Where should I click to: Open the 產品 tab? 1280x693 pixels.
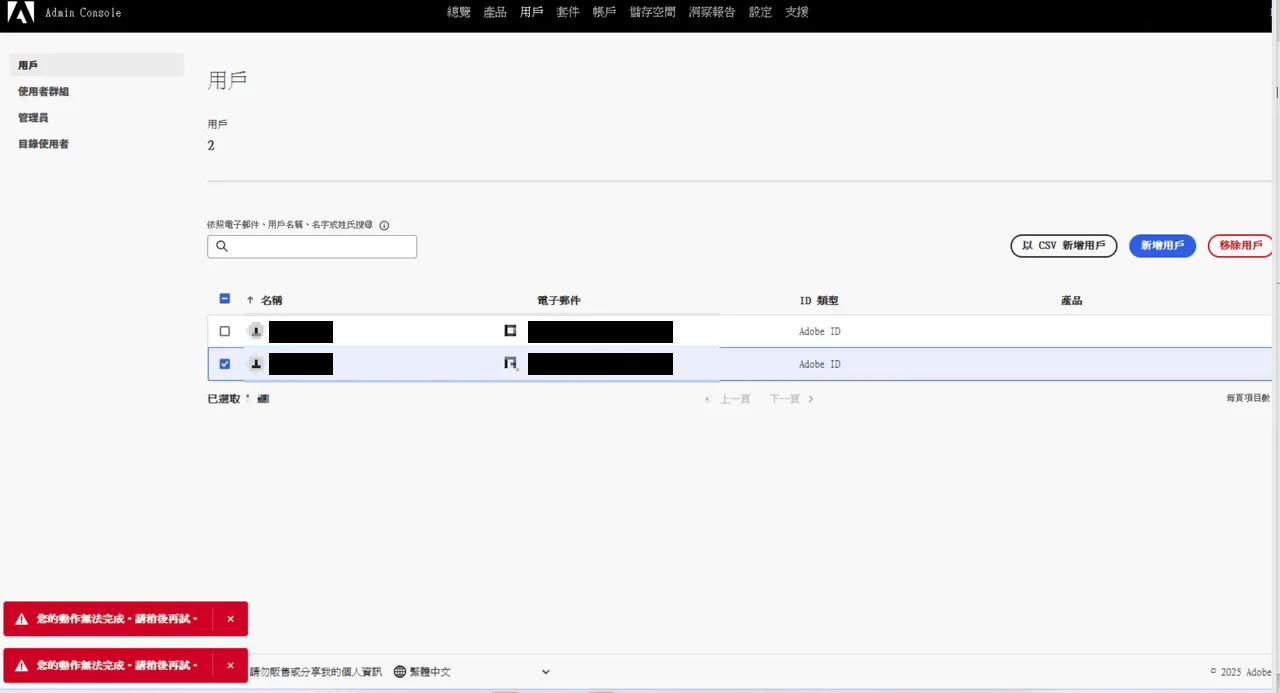495,13
